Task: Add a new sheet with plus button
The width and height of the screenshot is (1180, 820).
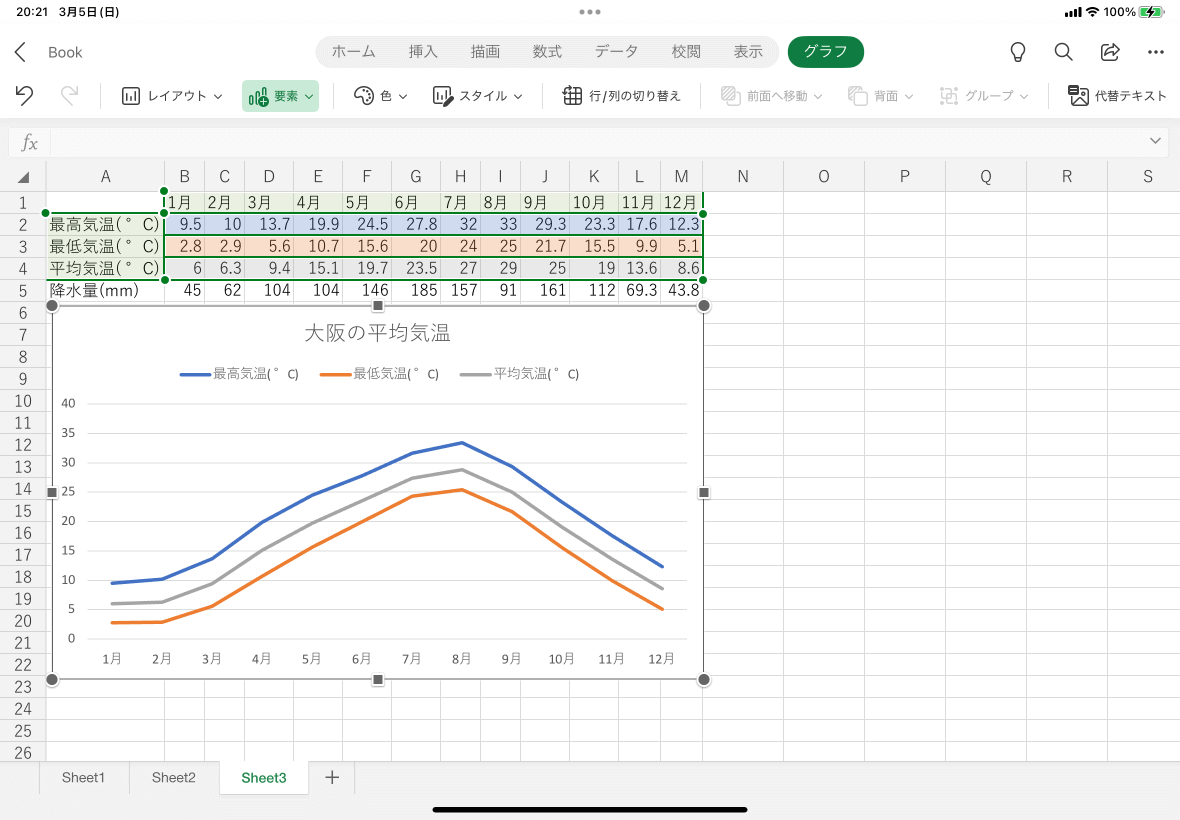Action: pyautogui.click(x=332, y=778)
